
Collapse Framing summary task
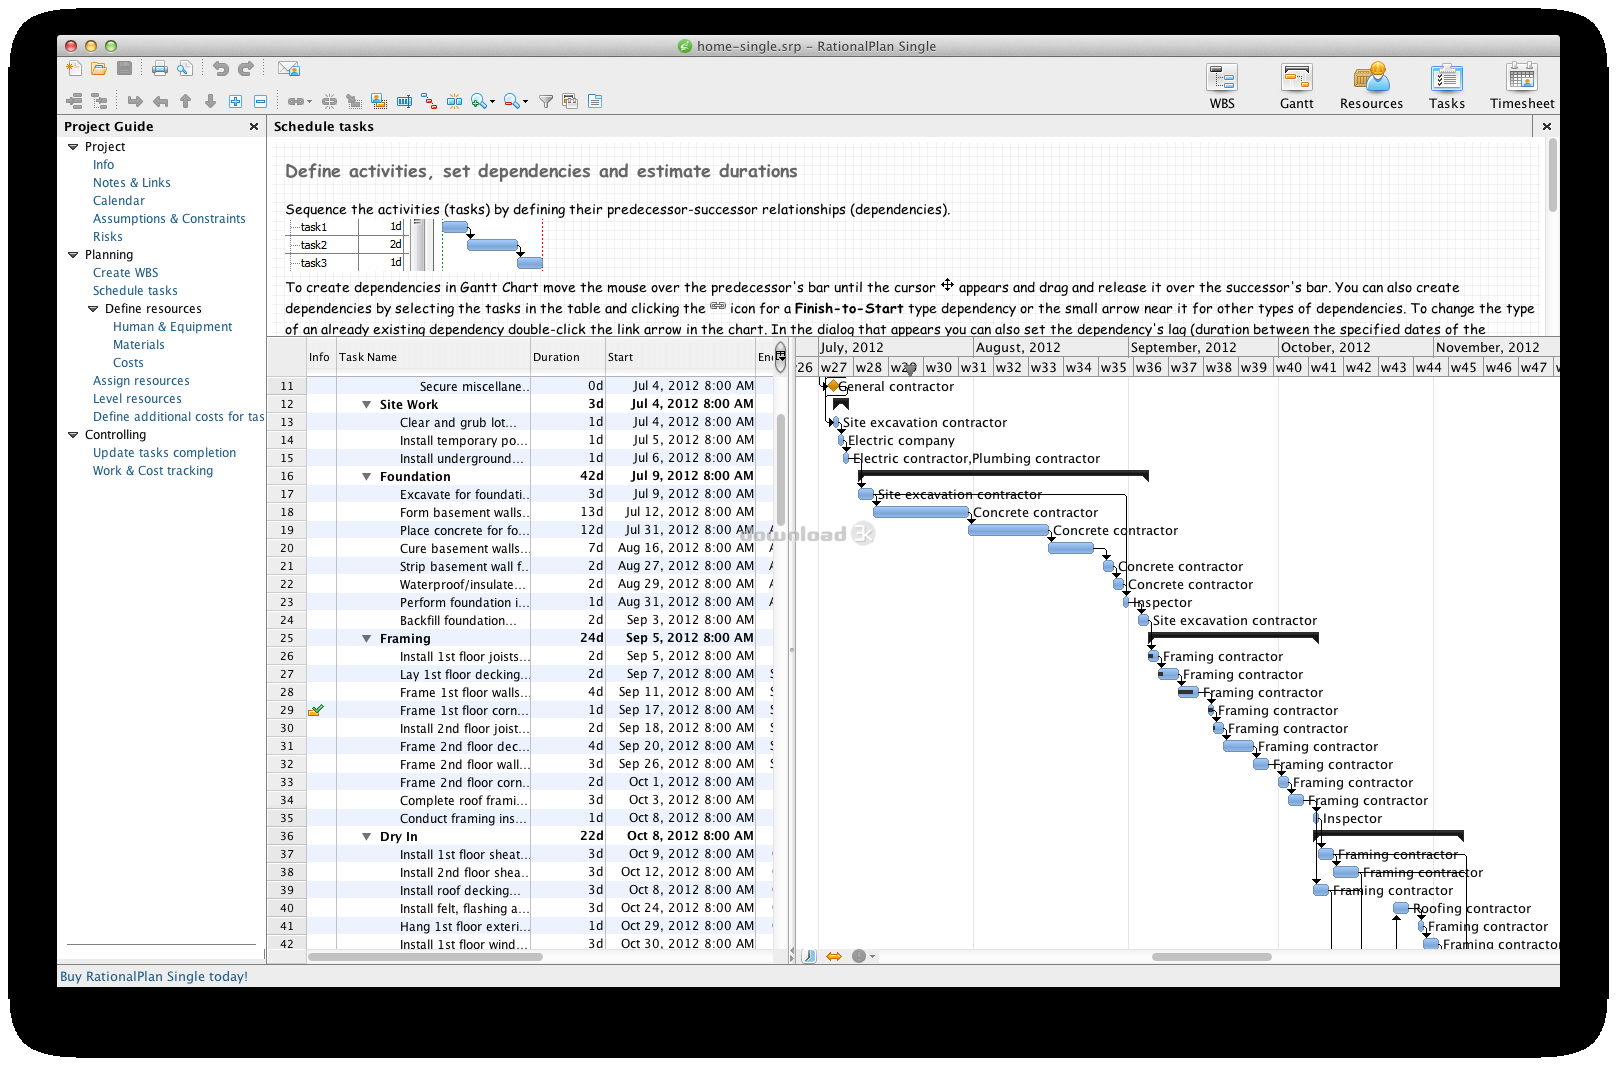pyautogui.click(x=367, y=639)
